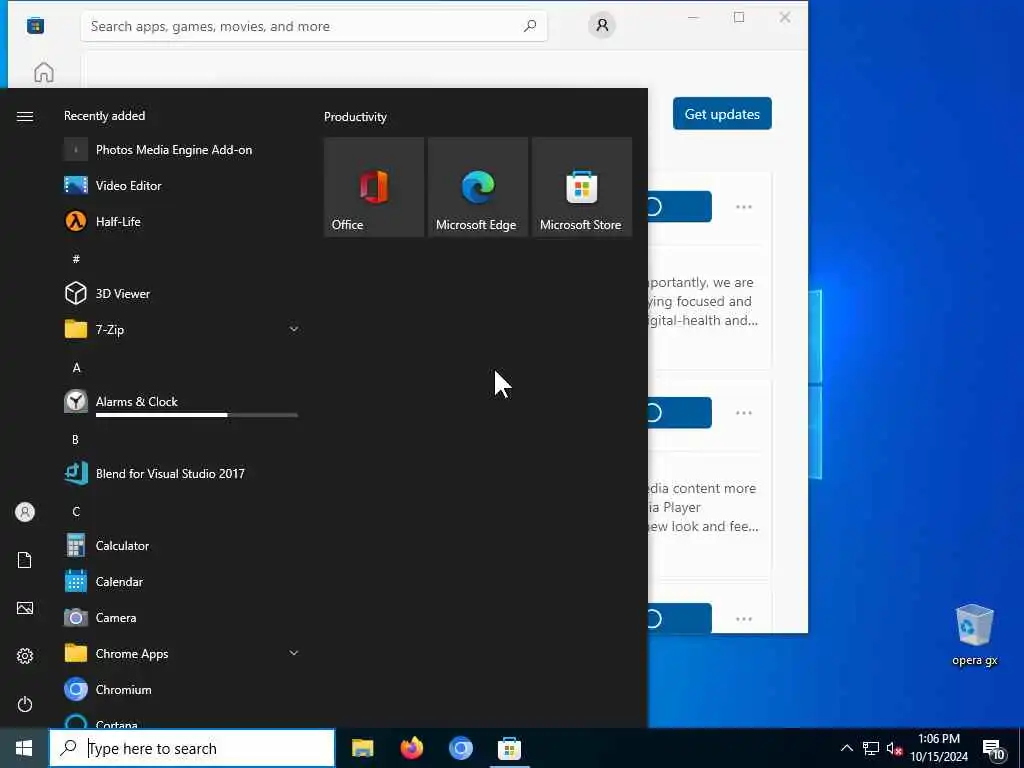Open Settings gear in Start sidebar

tap(25, 656)
